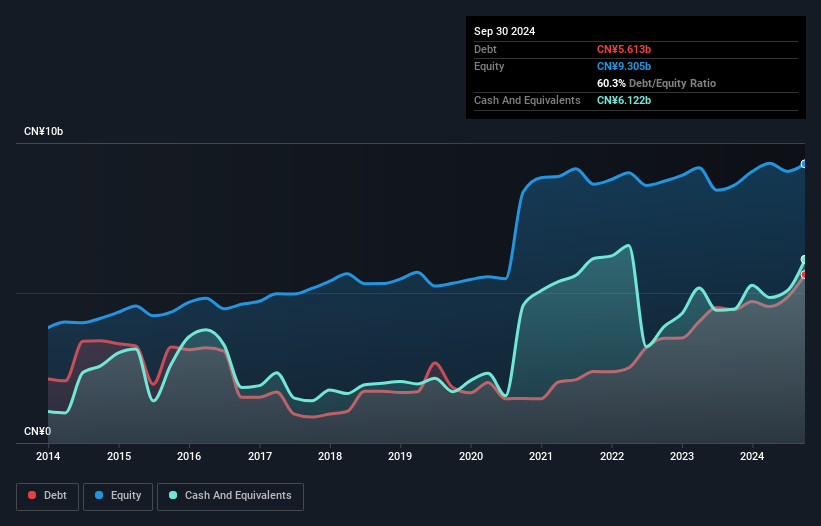Click the 2017 x-axis label

[x=260, y=456]
